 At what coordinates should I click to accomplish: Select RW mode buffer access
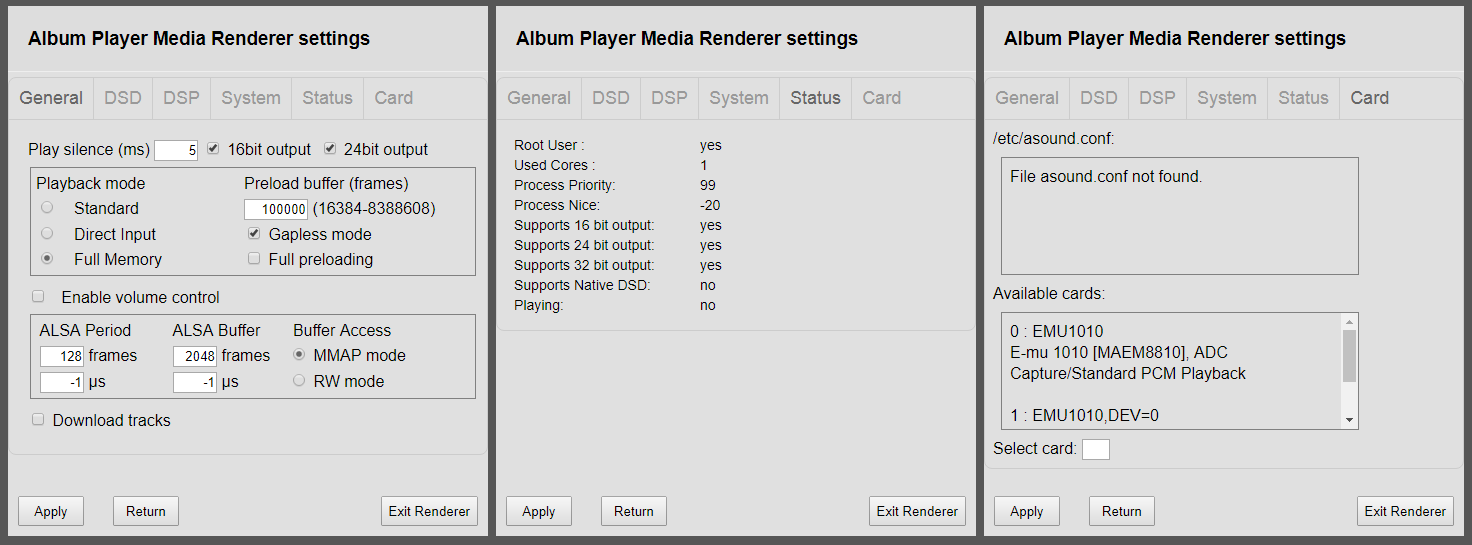(x=299, y=380)
